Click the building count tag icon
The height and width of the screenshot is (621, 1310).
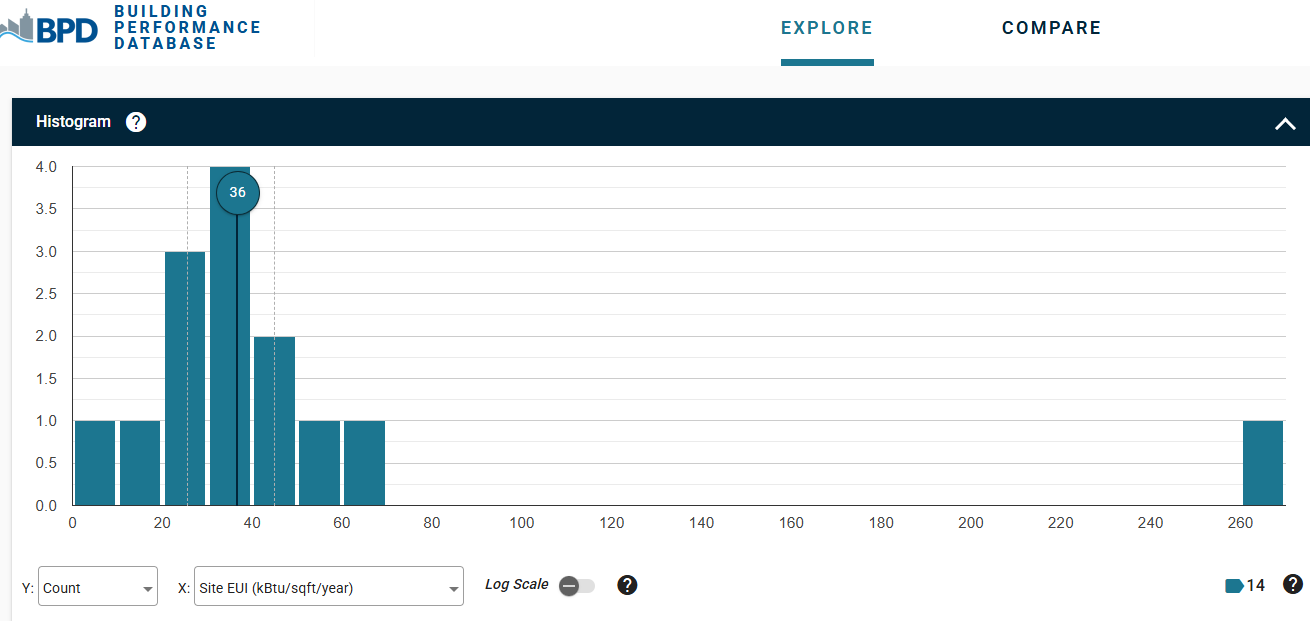[x=1233, y=586]
